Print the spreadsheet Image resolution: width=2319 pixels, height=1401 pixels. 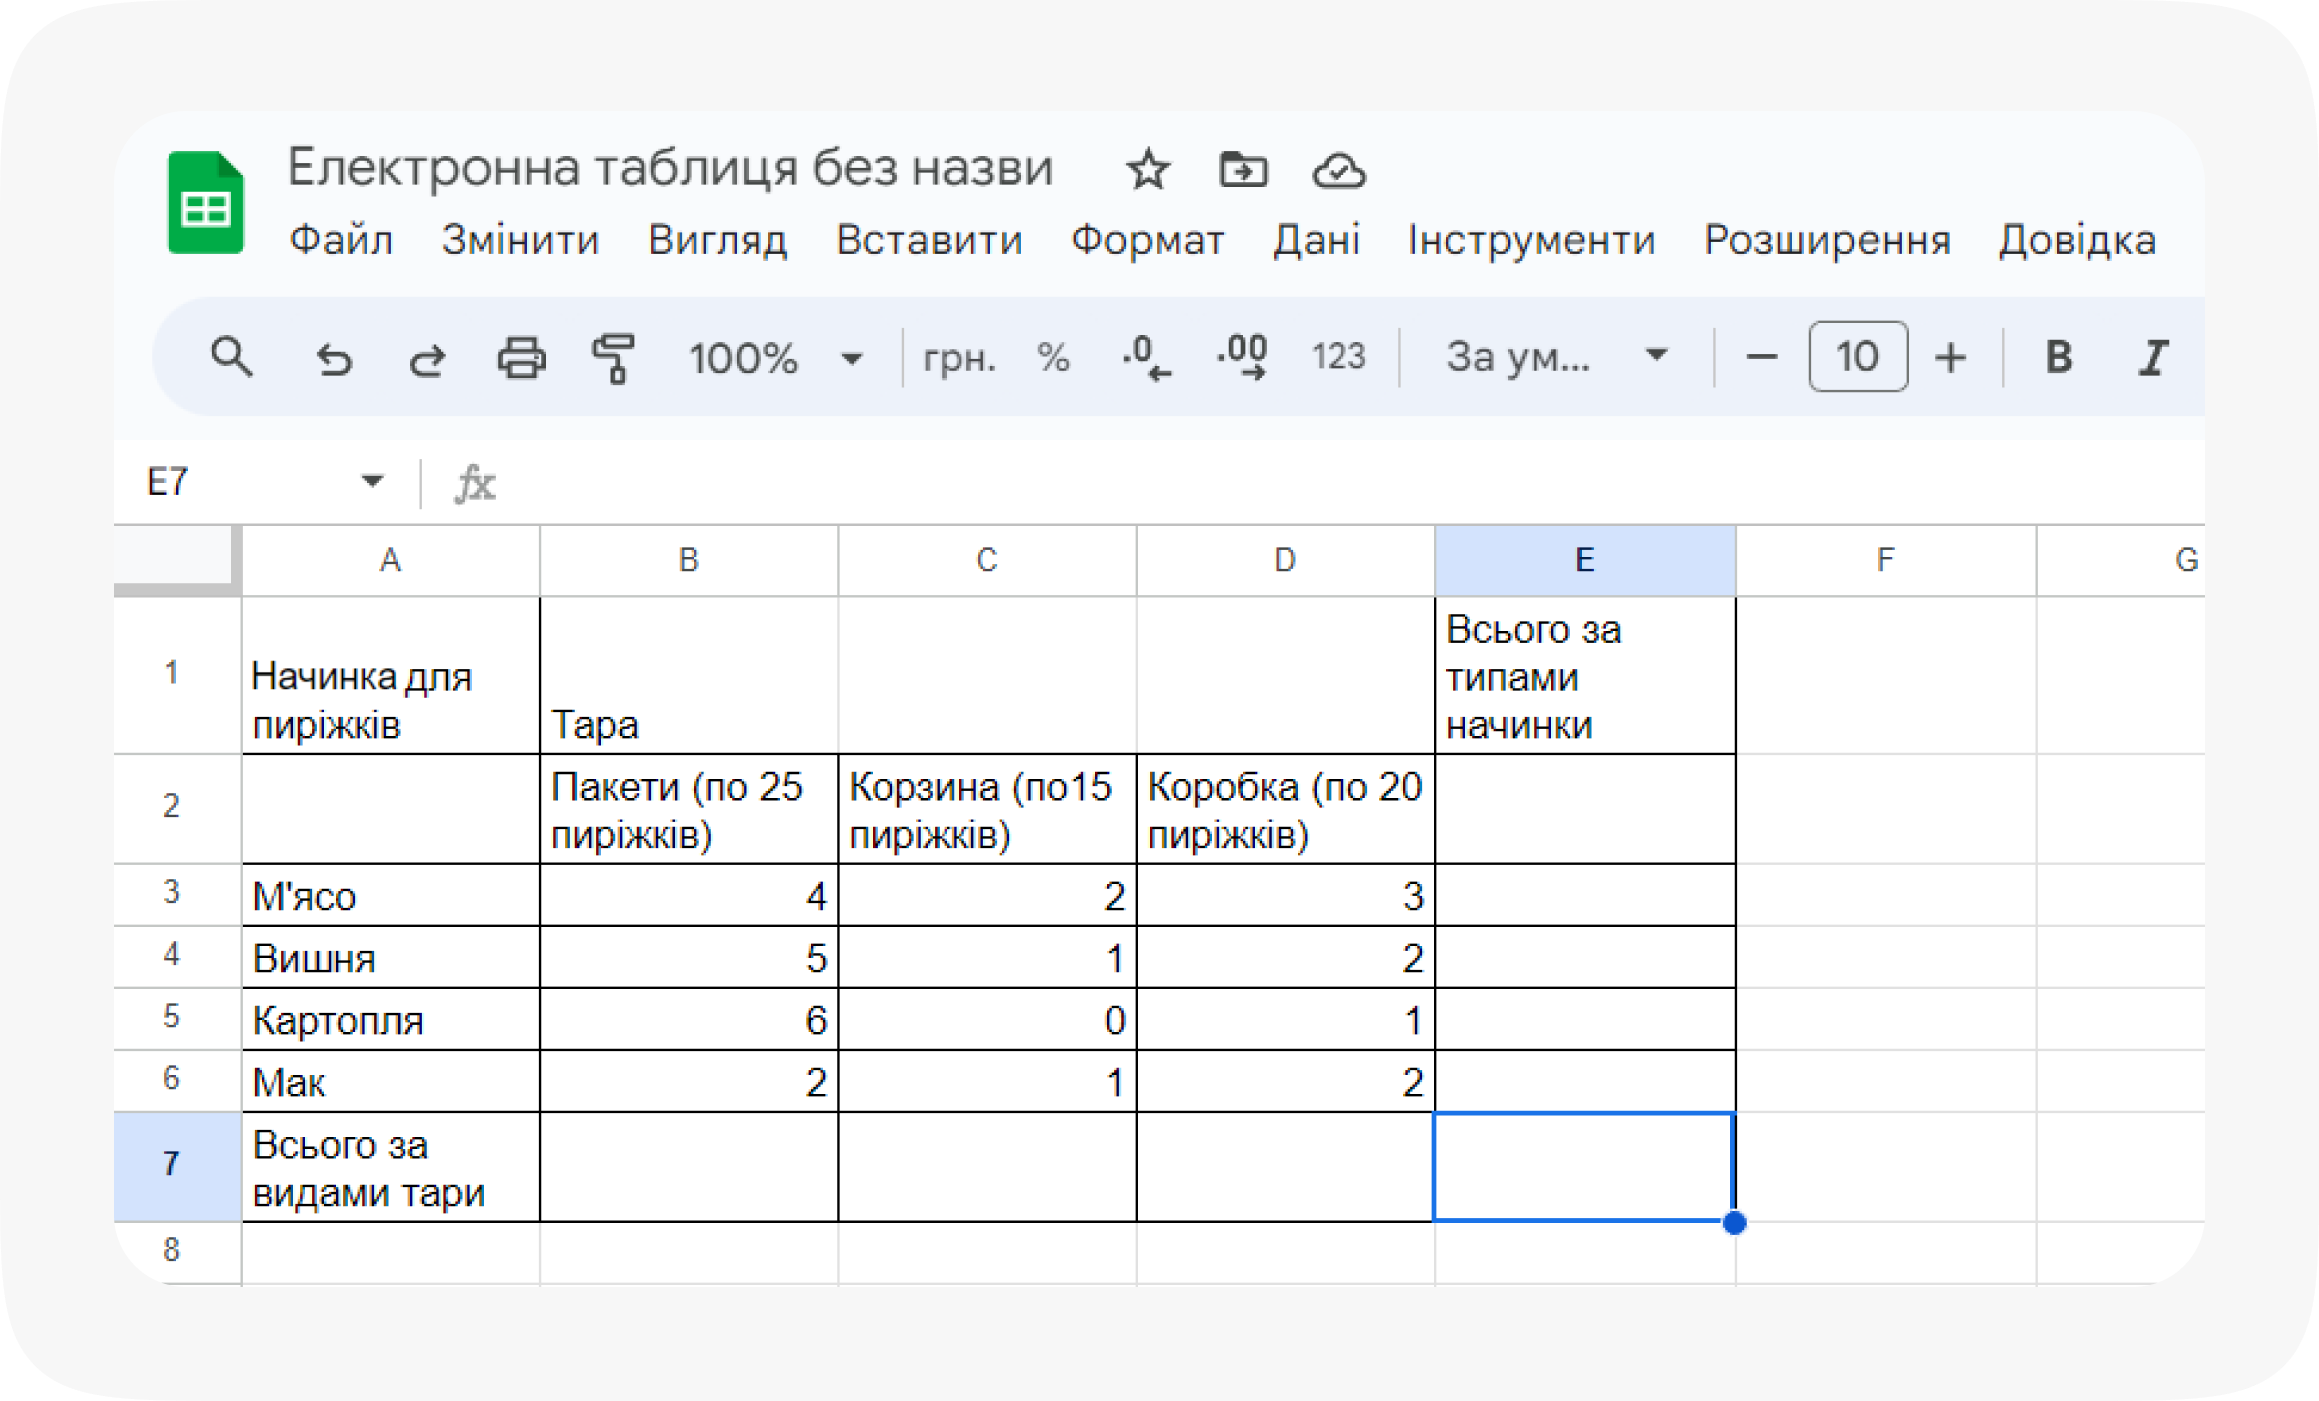(521, 358)
